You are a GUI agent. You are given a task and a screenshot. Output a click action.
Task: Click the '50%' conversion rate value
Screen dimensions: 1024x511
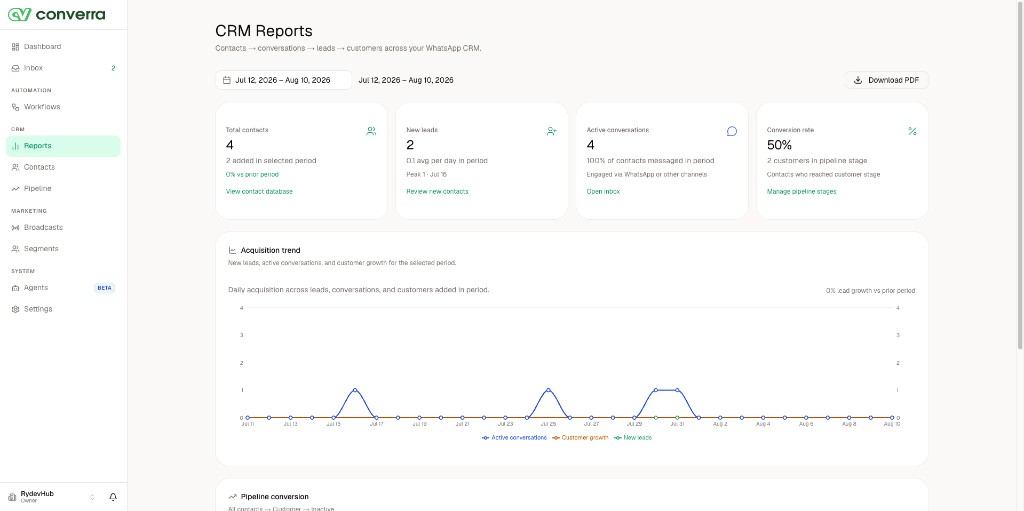[x=779, y=145]
